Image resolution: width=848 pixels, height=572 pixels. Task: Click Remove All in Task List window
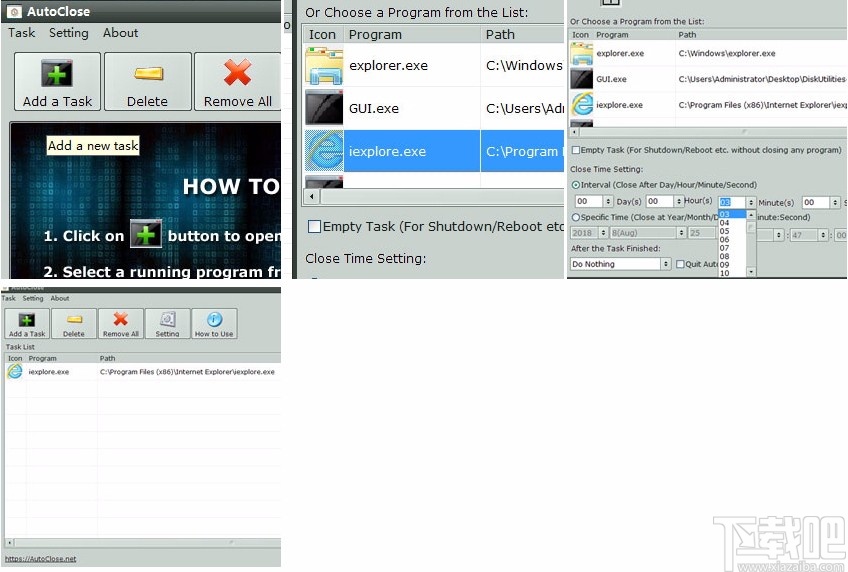click(121, 324)
